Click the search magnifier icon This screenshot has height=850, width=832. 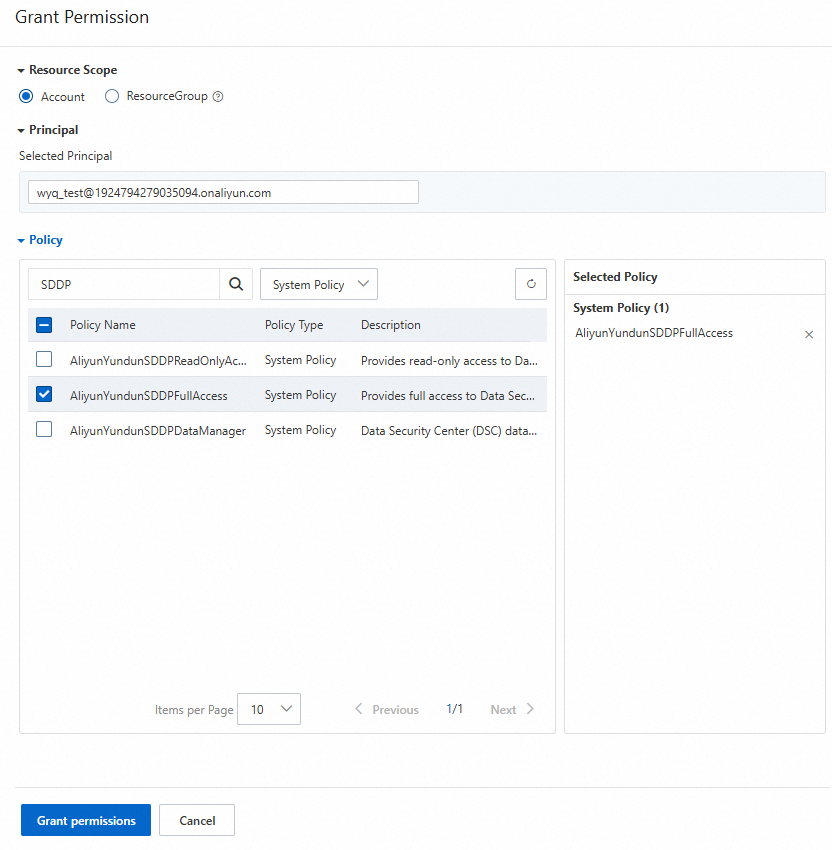[x=236, y=284]
